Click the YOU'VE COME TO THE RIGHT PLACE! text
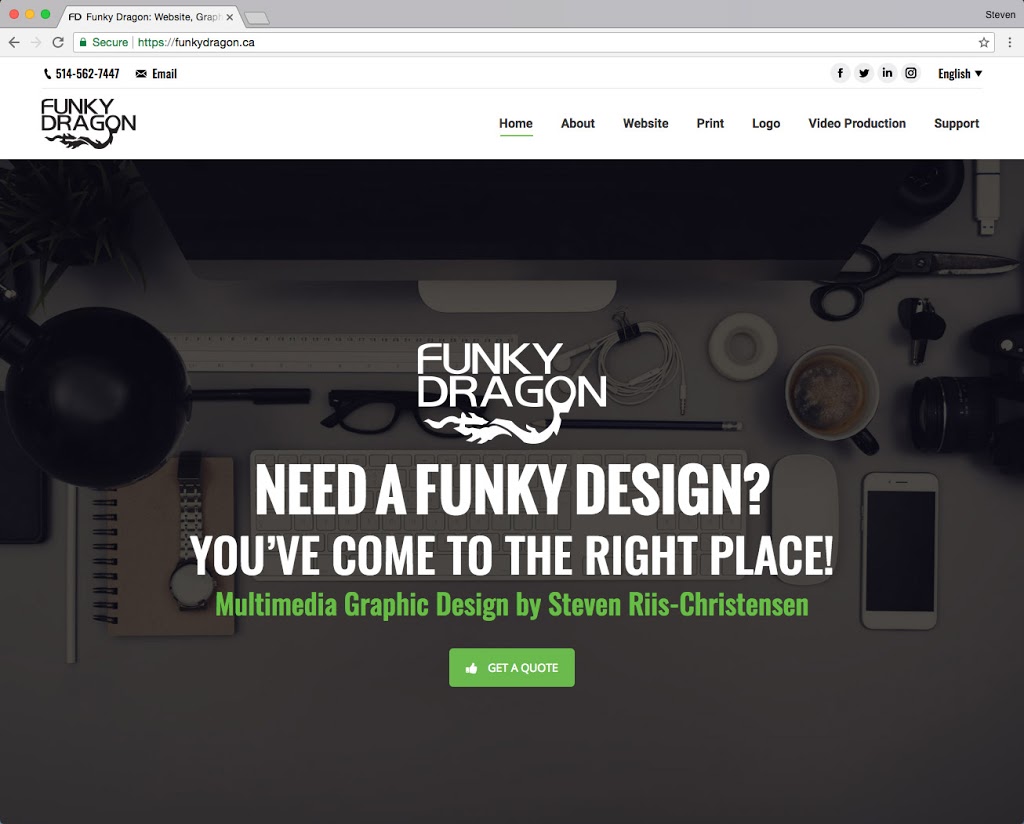The image size is (1024, 824). pos(512,556)
